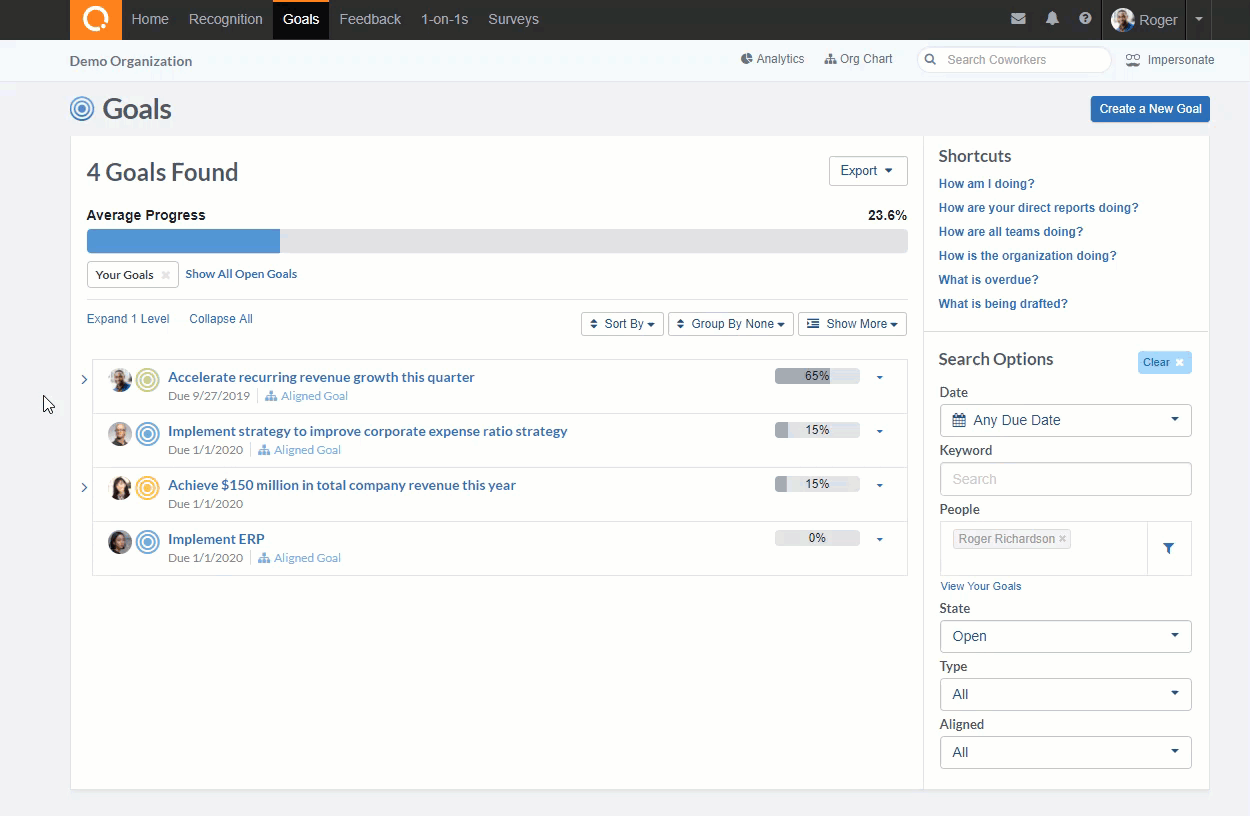This screenshot has height=816, width=1250.
Task: Switch to the Feedback tab
Action: pos(370,19)
